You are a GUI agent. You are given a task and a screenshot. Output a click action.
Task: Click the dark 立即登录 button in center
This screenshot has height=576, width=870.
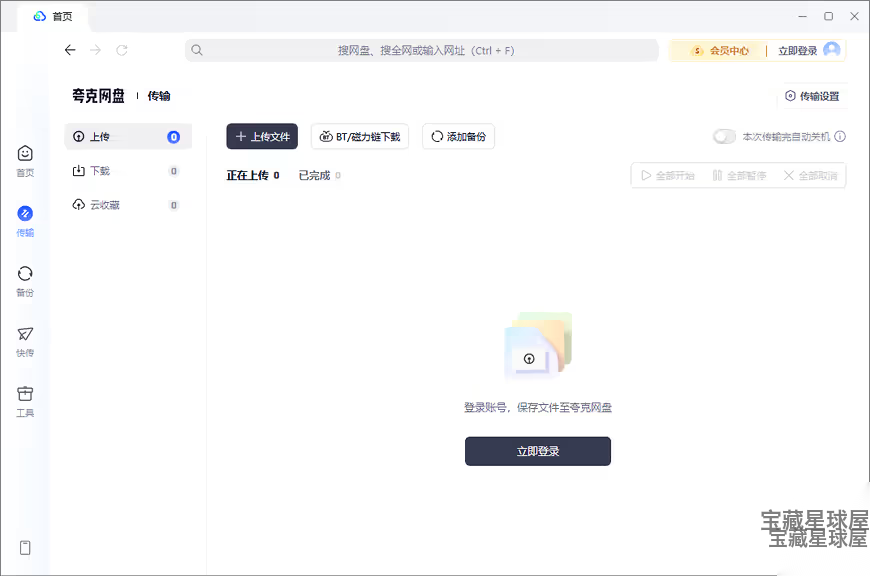pyautogui.click(x=538, y=451)
